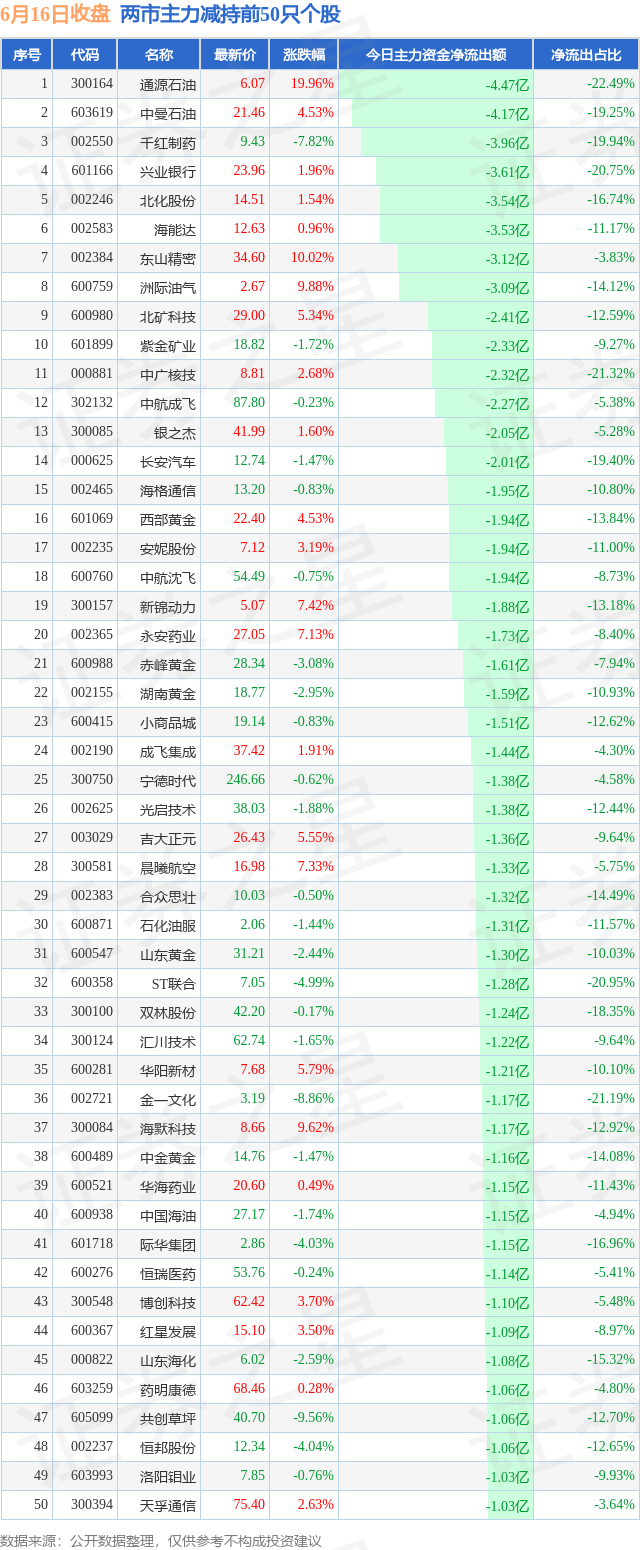This screenshot has width=640, height=1550.
Task: Click stock name 千红制药
Action: 168,143
